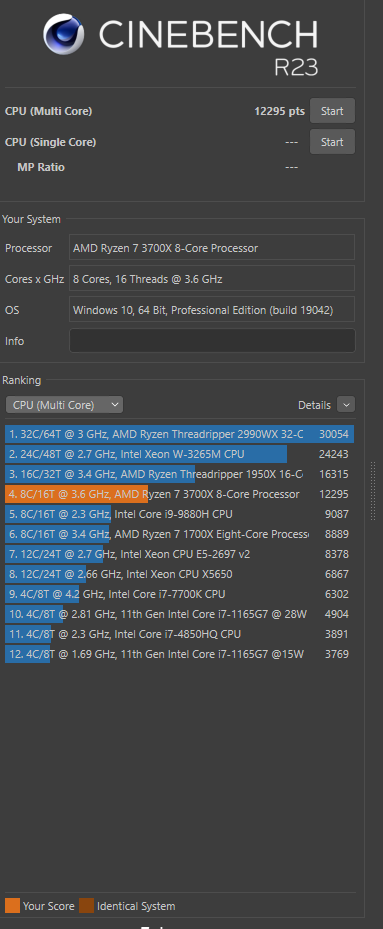Click the empty Info input field

[x=212, y=341]
